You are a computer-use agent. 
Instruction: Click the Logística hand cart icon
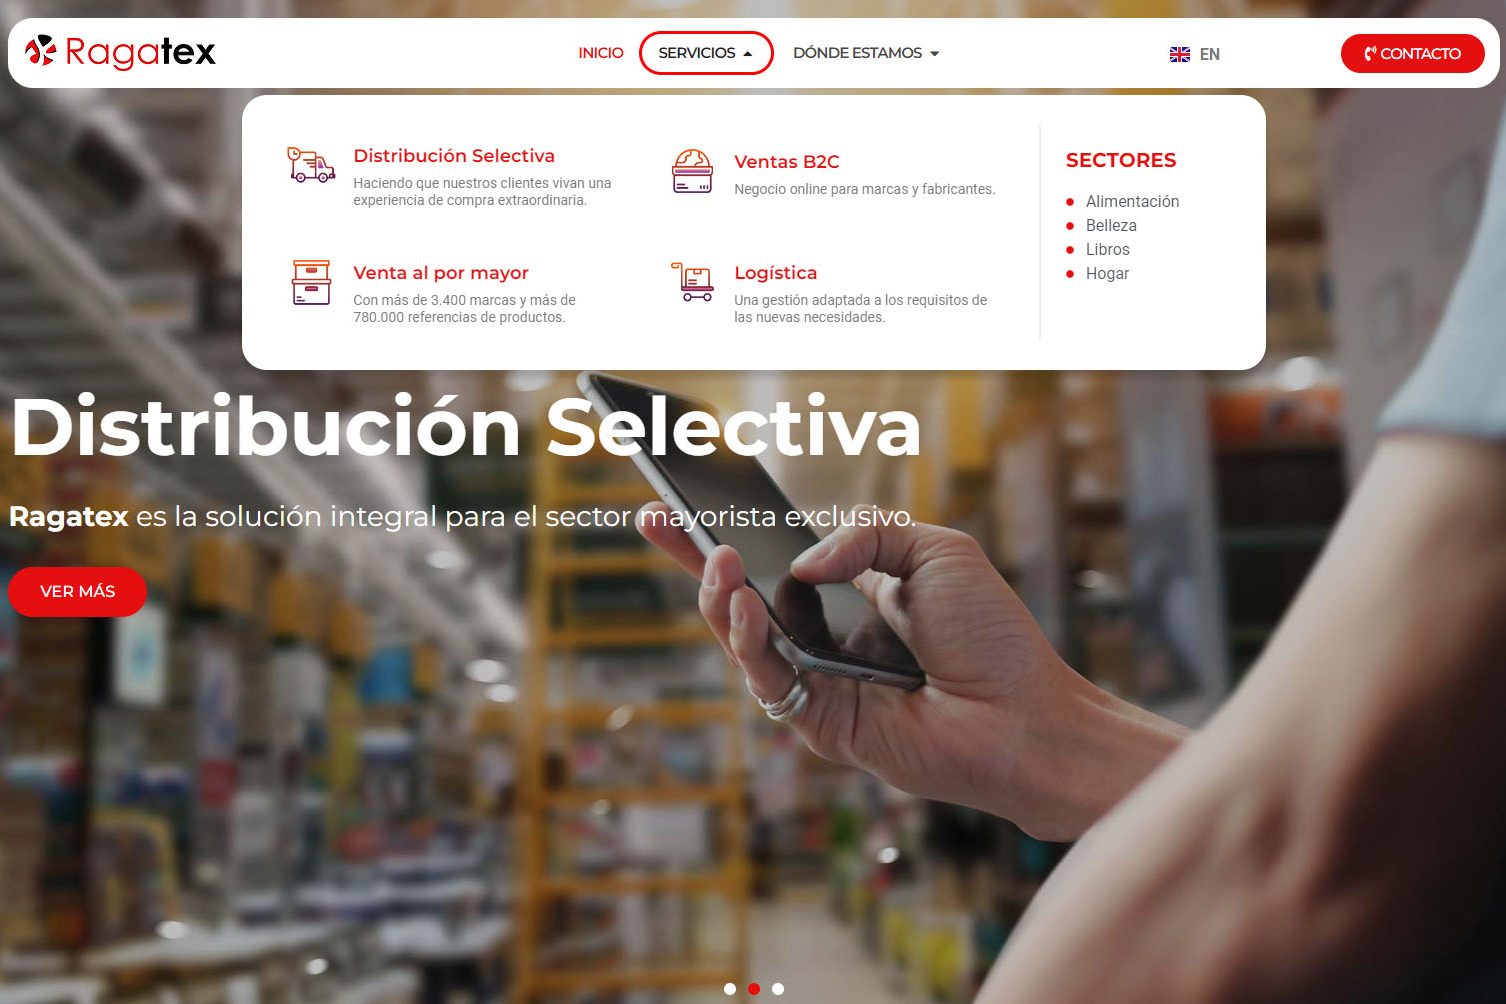point(692,282)
